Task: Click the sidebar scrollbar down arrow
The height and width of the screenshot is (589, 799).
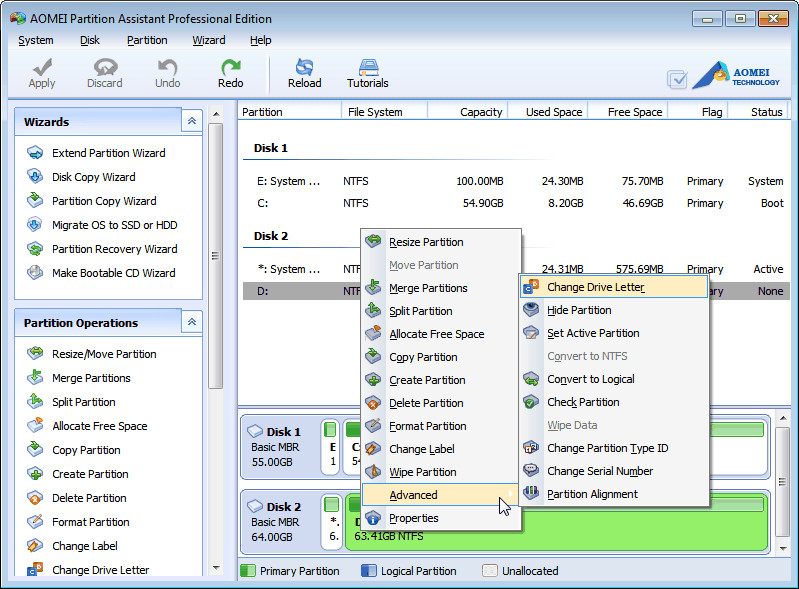Action: [216, 568]
